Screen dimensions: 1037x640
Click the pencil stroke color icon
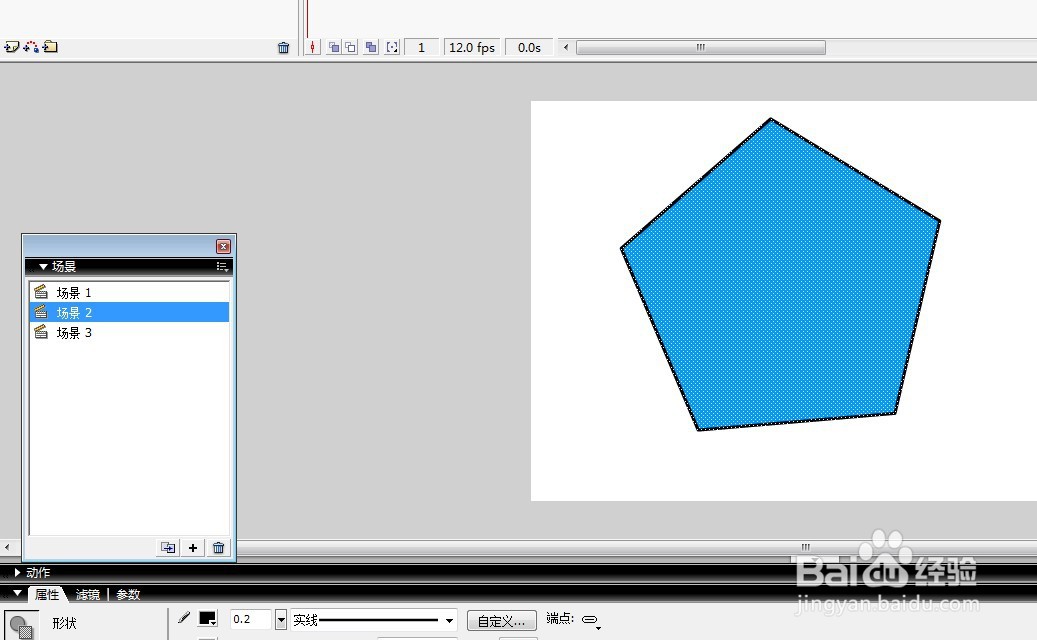(x=185, y=618)
